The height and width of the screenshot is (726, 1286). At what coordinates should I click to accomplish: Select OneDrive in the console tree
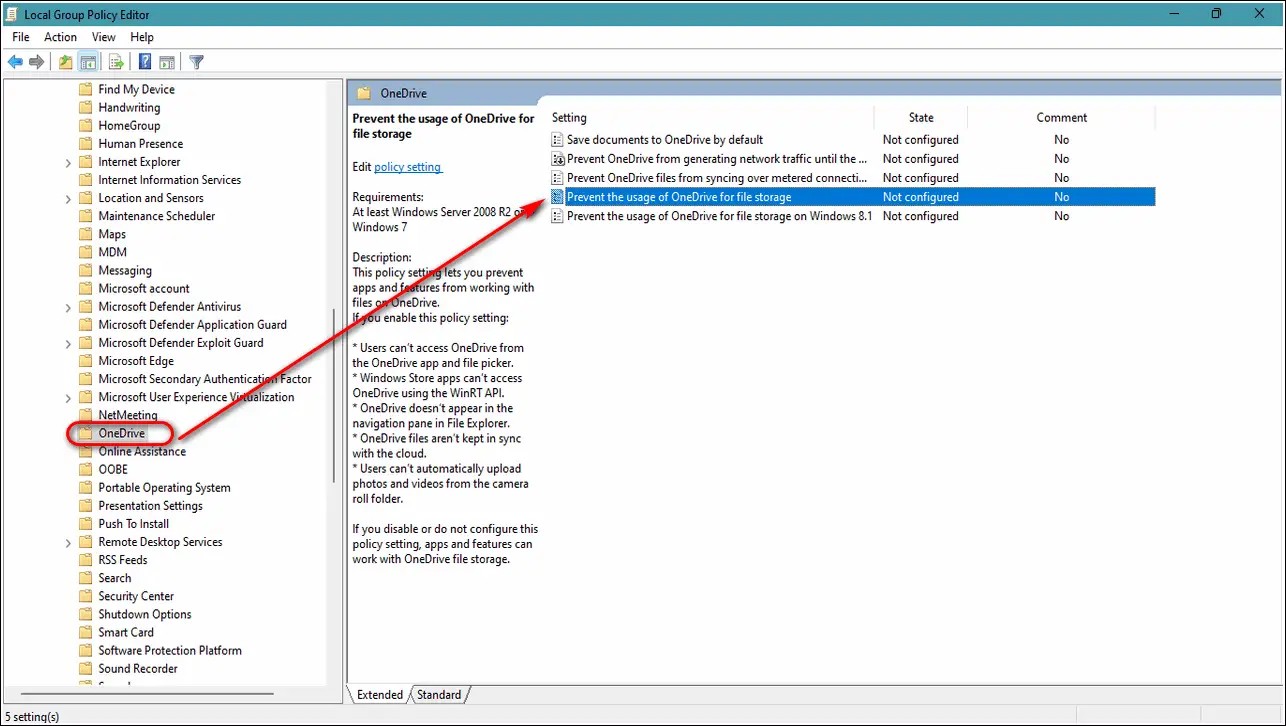121,433
